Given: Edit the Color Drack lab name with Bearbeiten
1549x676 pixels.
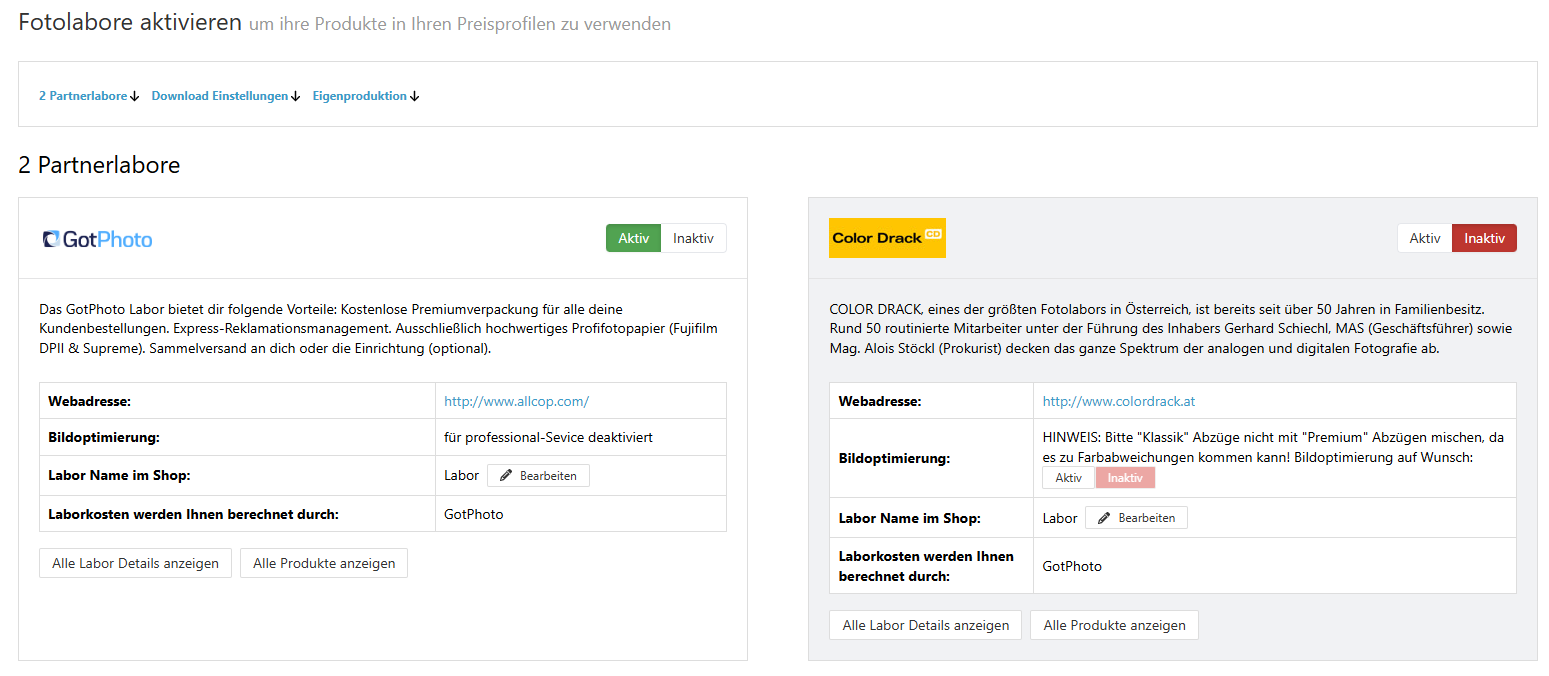Looking at the screenshot, I should click(x=1136, y=518).
